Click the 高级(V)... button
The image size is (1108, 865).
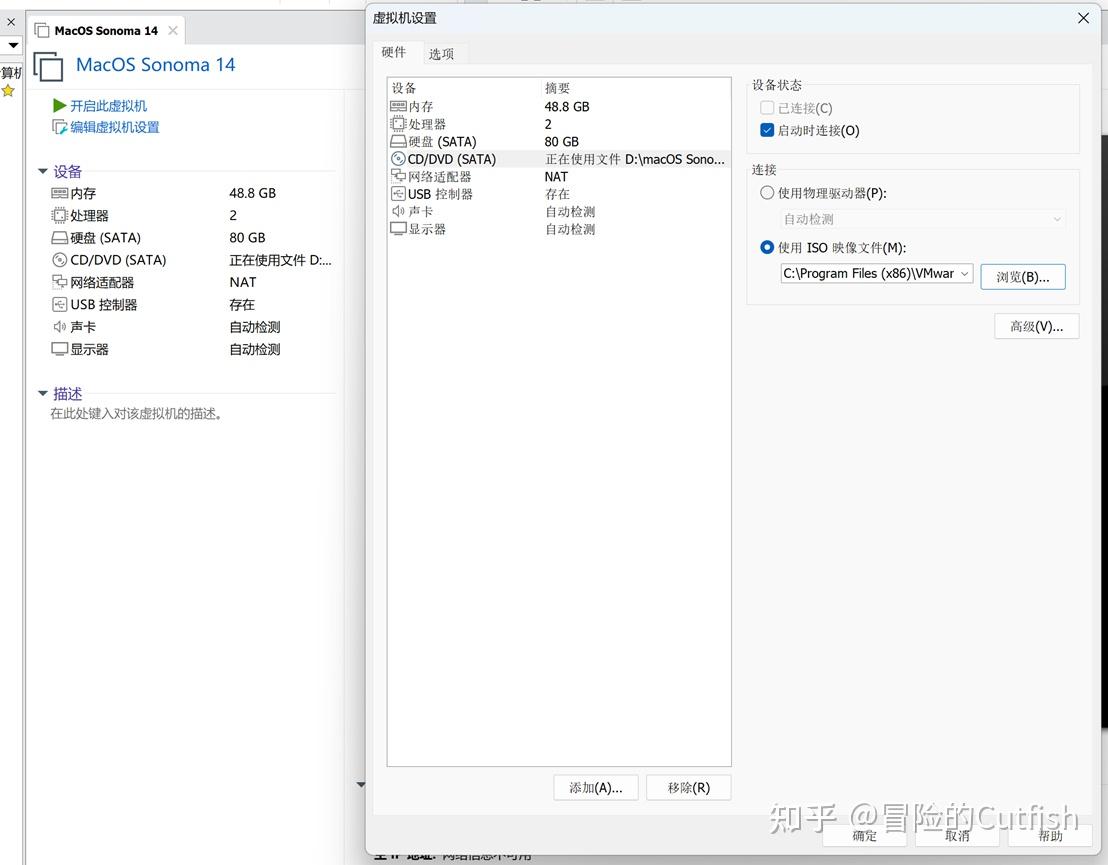coord(1036,326)
